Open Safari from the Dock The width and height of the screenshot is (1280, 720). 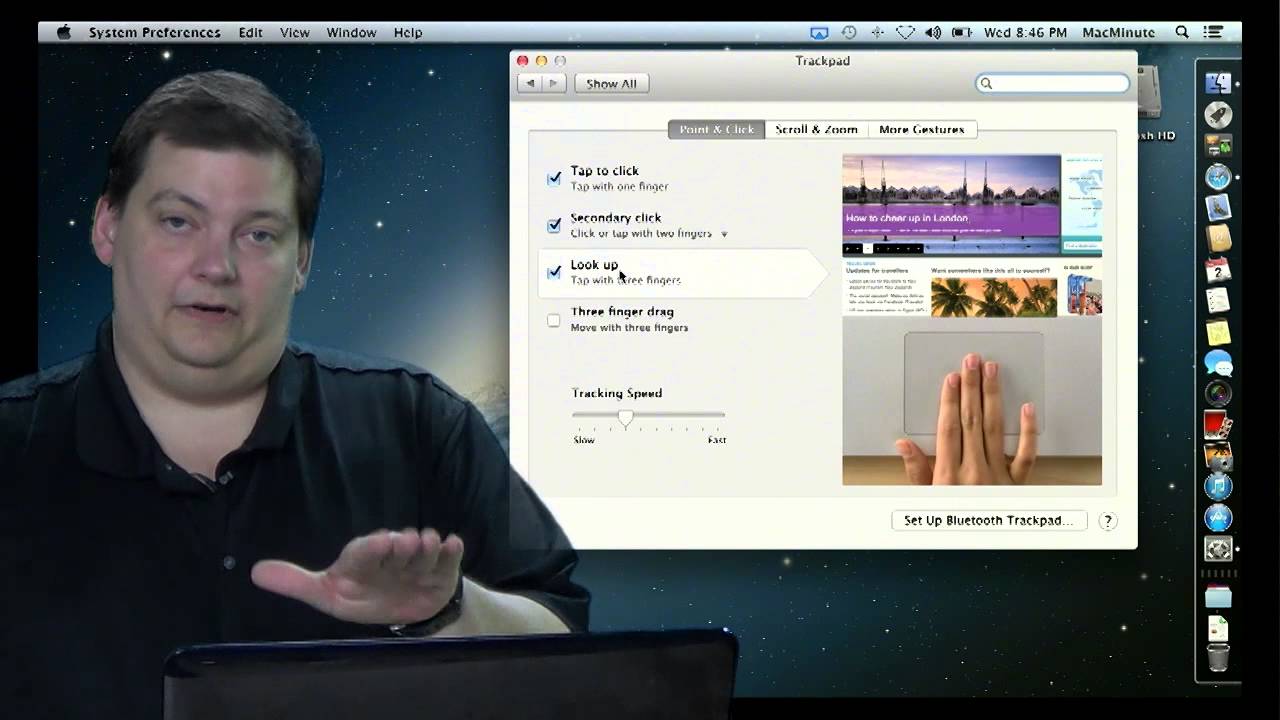pyautogui.click(x=1218, y=177)
